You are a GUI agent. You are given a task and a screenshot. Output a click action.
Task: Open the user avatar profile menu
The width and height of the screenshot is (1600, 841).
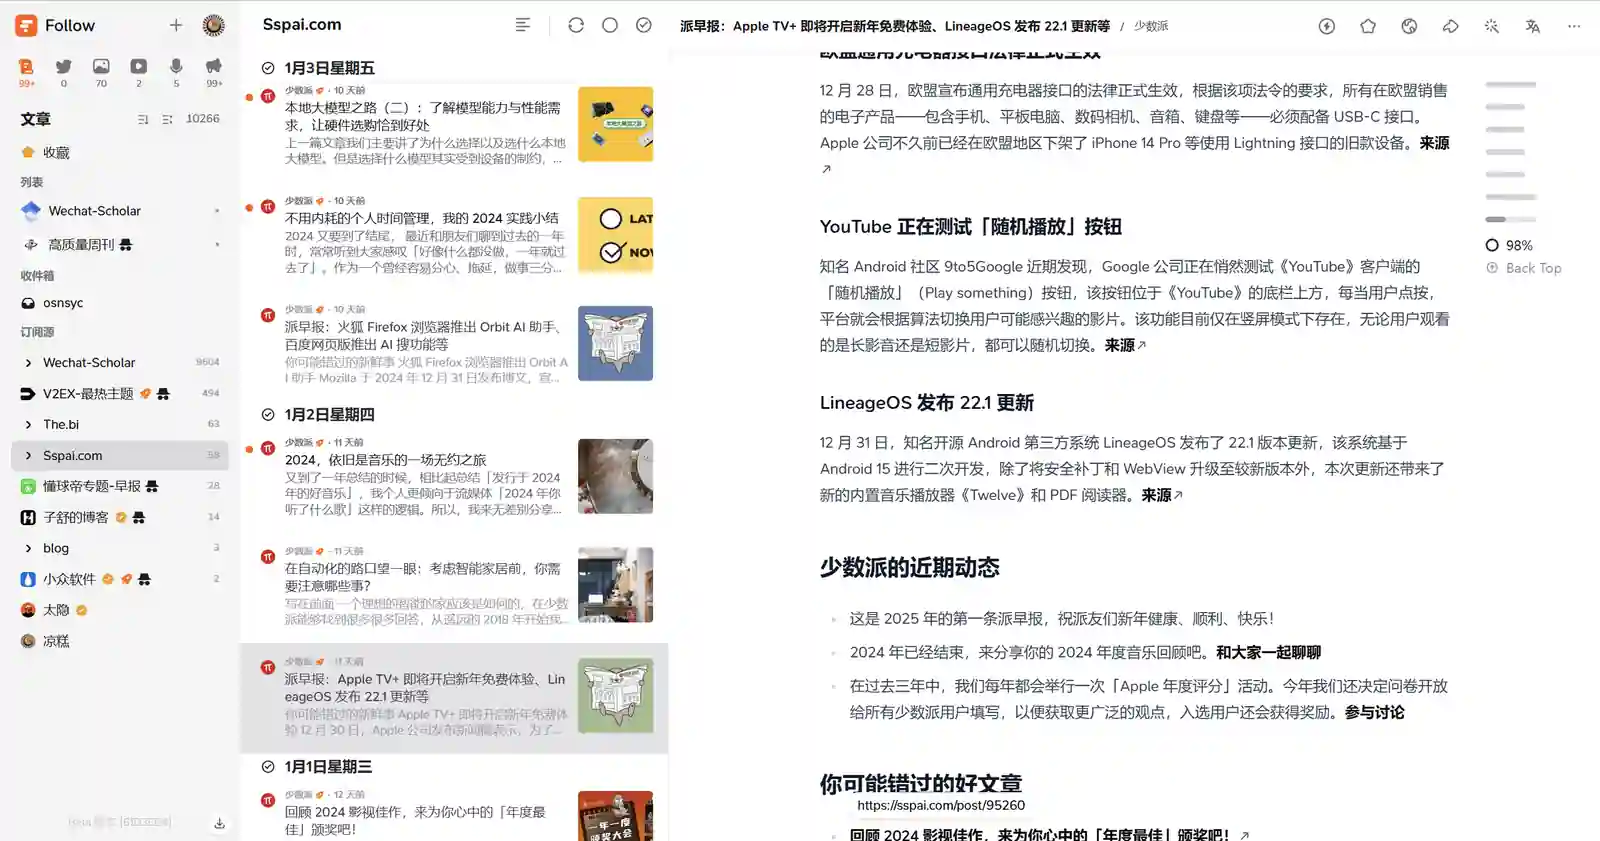(213, 25)
